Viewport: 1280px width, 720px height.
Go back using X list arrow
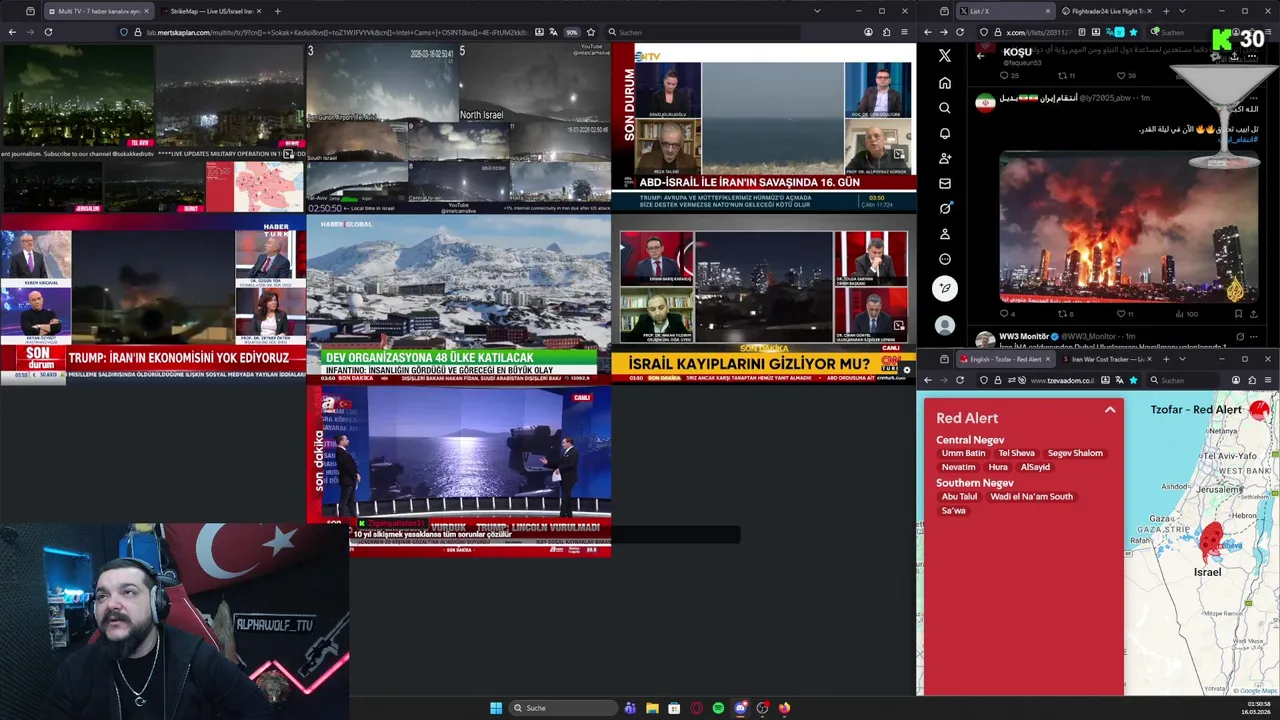coord(980,56)
